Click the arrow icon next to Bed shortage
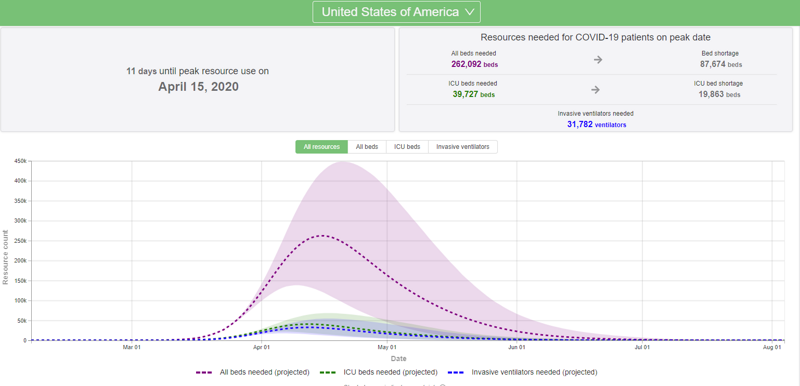The image size is (800, 386). 597,60
